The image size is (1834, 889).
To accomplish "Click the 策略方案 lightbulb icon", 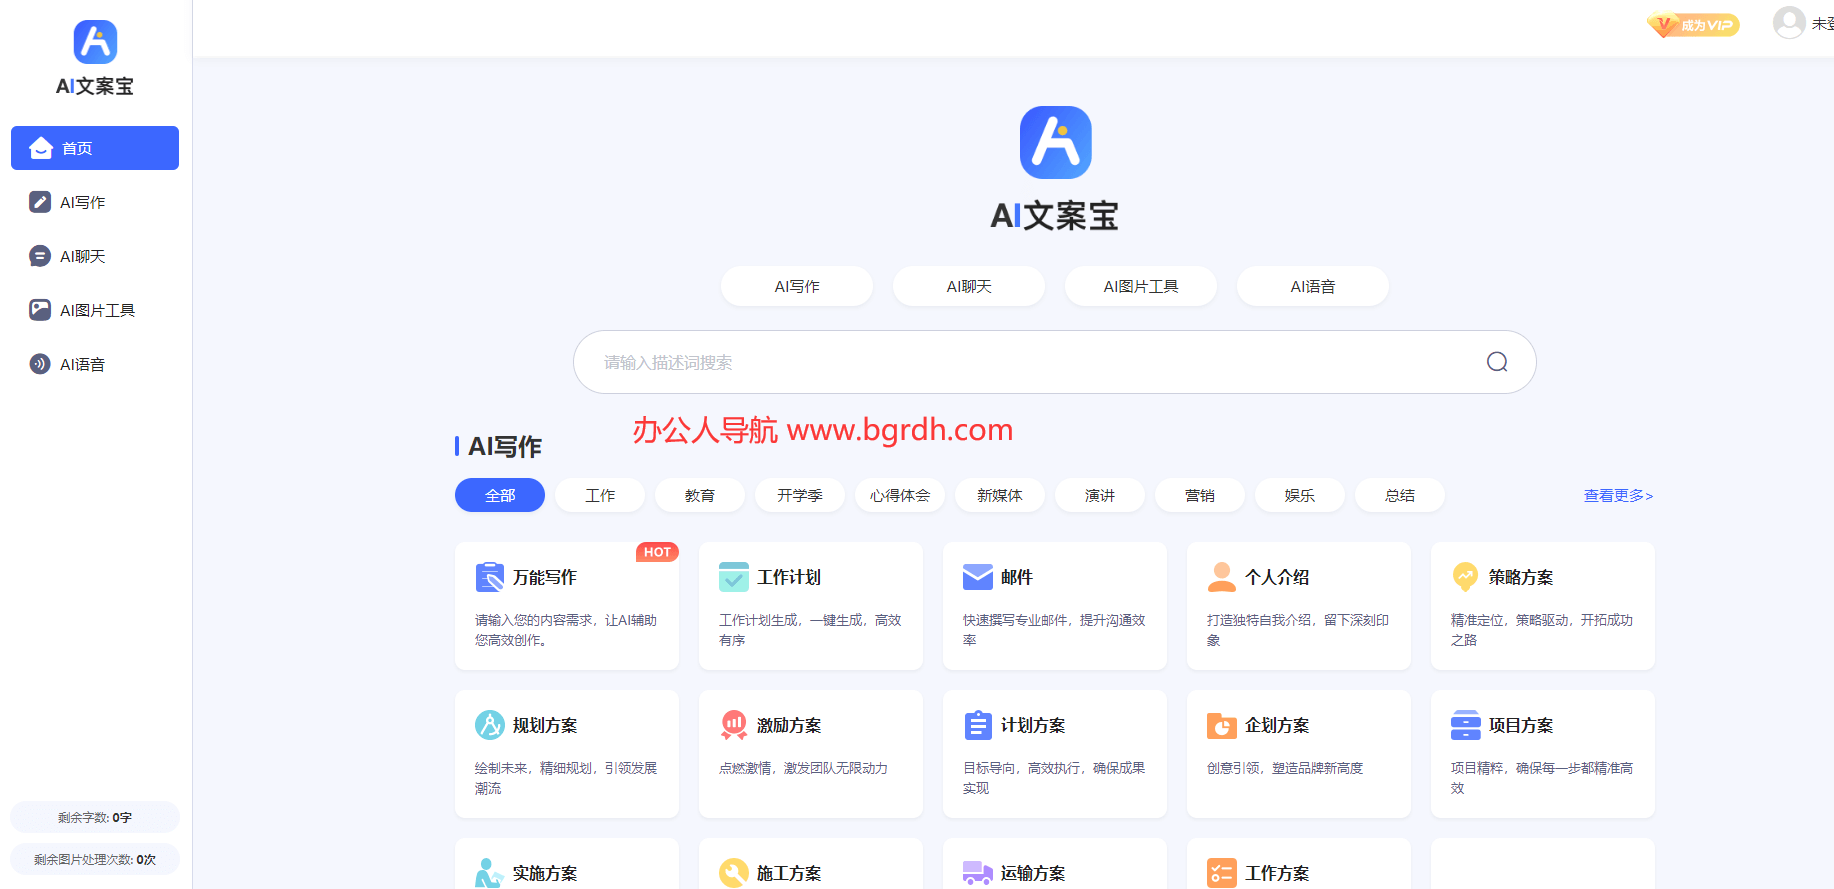I will [x=1466, y=577].
